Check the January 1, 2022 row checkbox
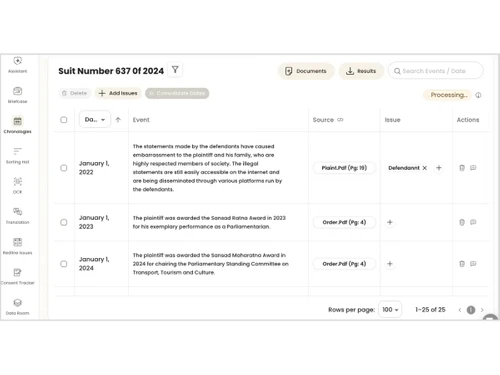 [64, 168]
